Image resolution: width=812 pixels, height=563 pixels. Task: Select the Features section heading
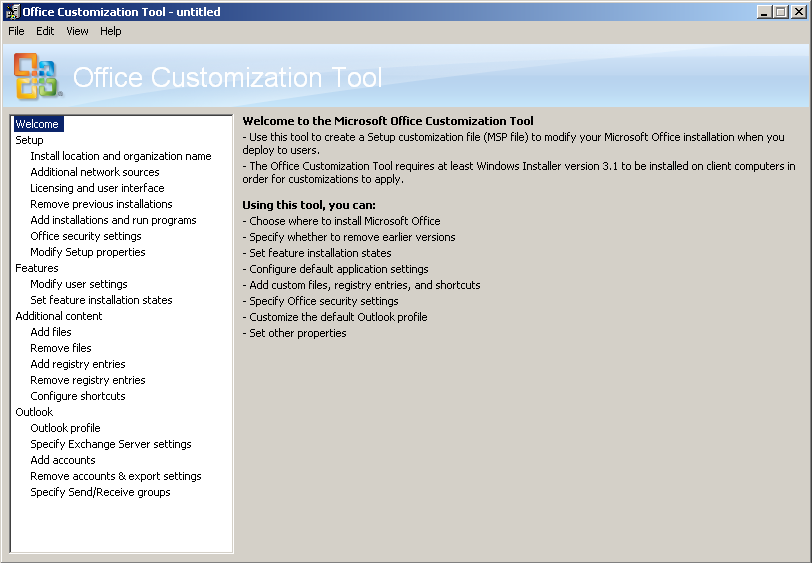click(x=37, y=268)
